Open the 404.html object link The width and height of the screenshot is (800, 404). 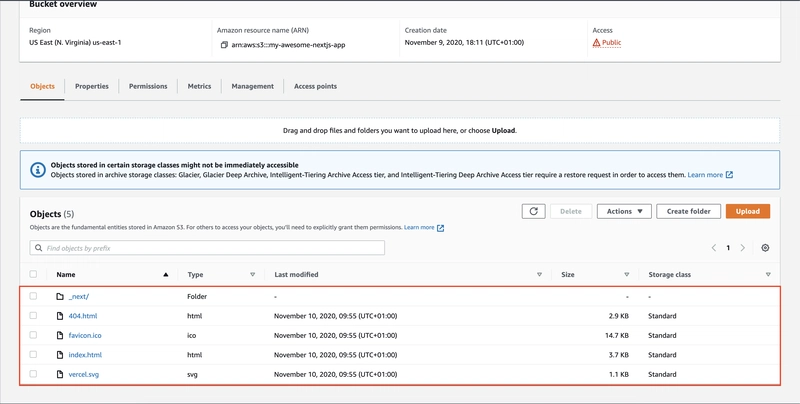pyautogui.click(x=83, y=316)
